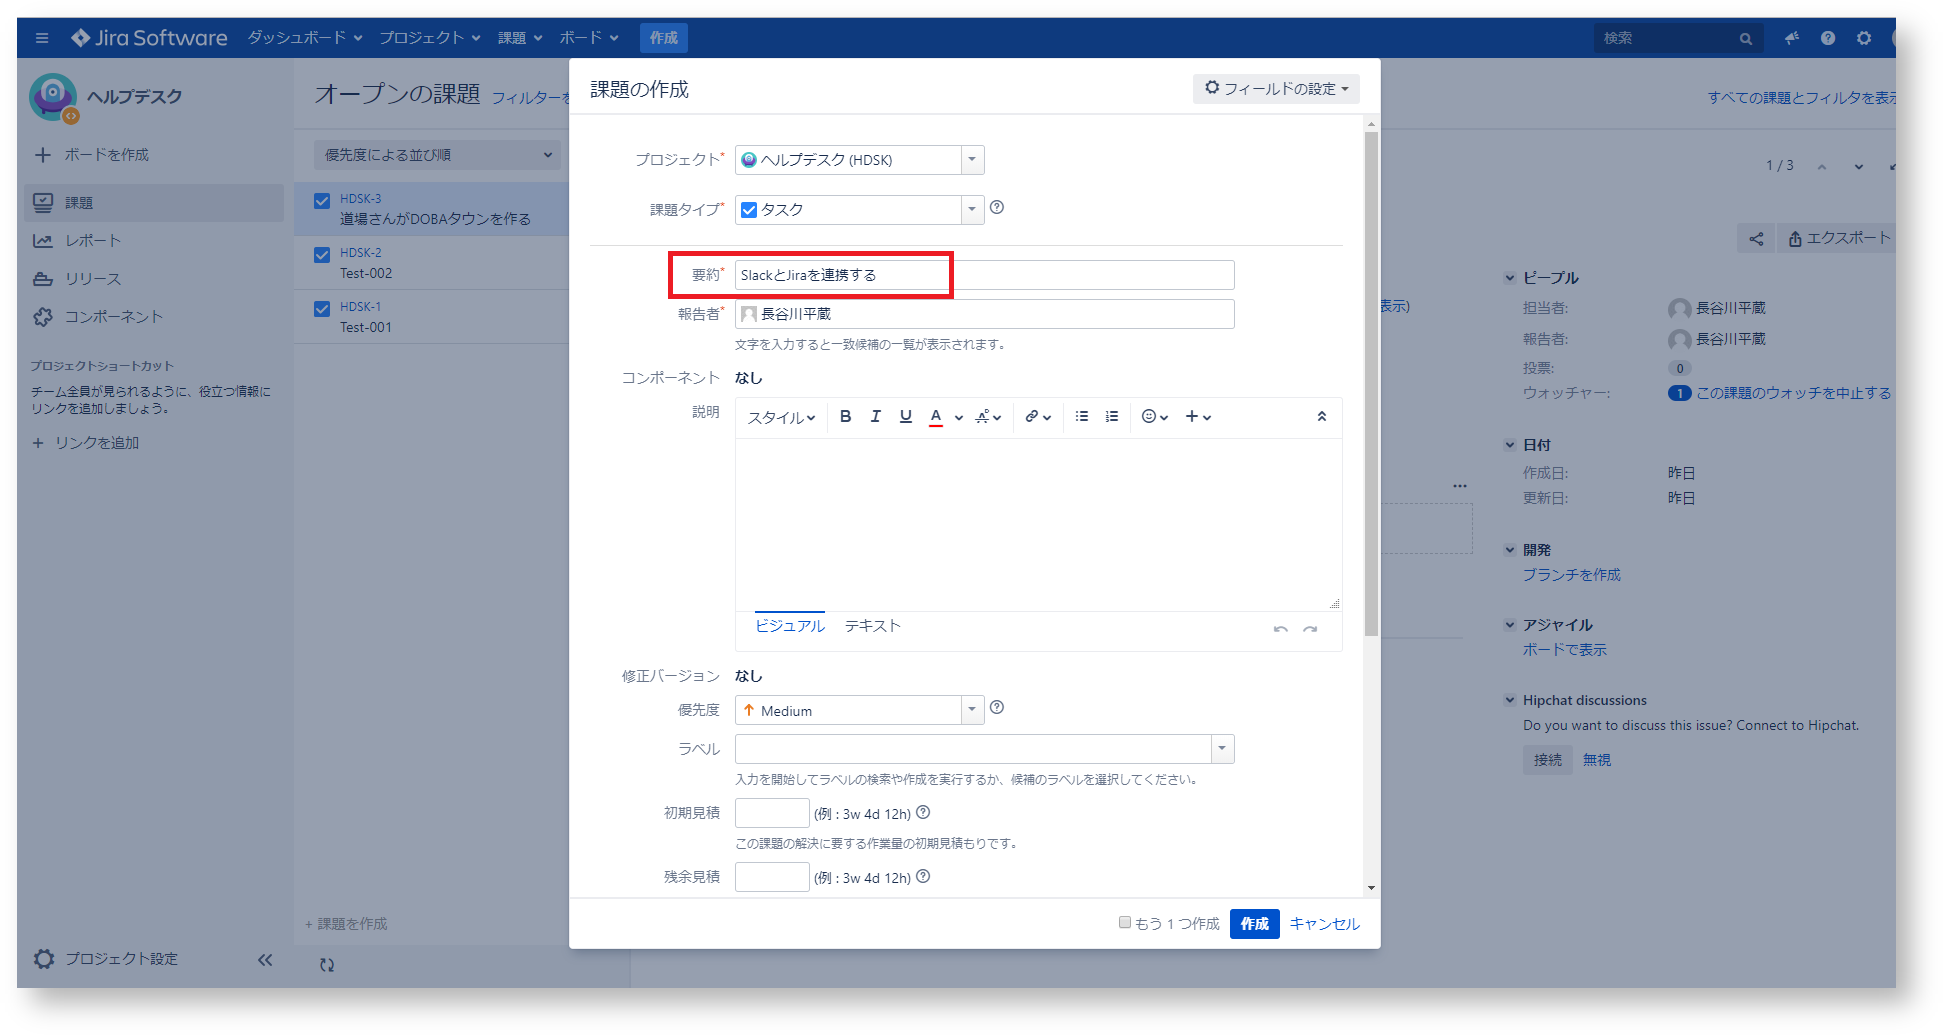Open フィールドの設定 dropdown
The height and width of the screenshot is (1036, 1944).
[1276, 89]
